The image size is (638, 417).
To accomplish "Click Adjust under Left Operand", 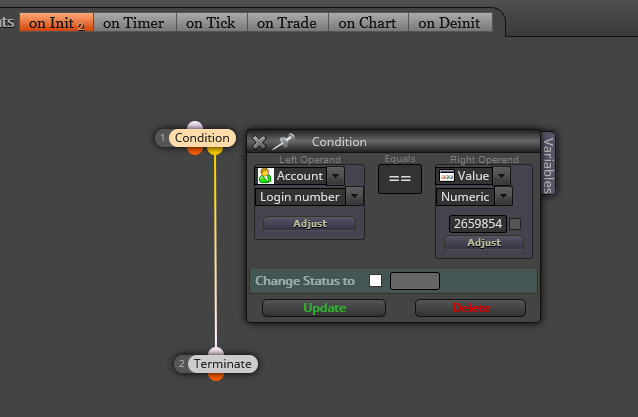I will pos(309,224).
